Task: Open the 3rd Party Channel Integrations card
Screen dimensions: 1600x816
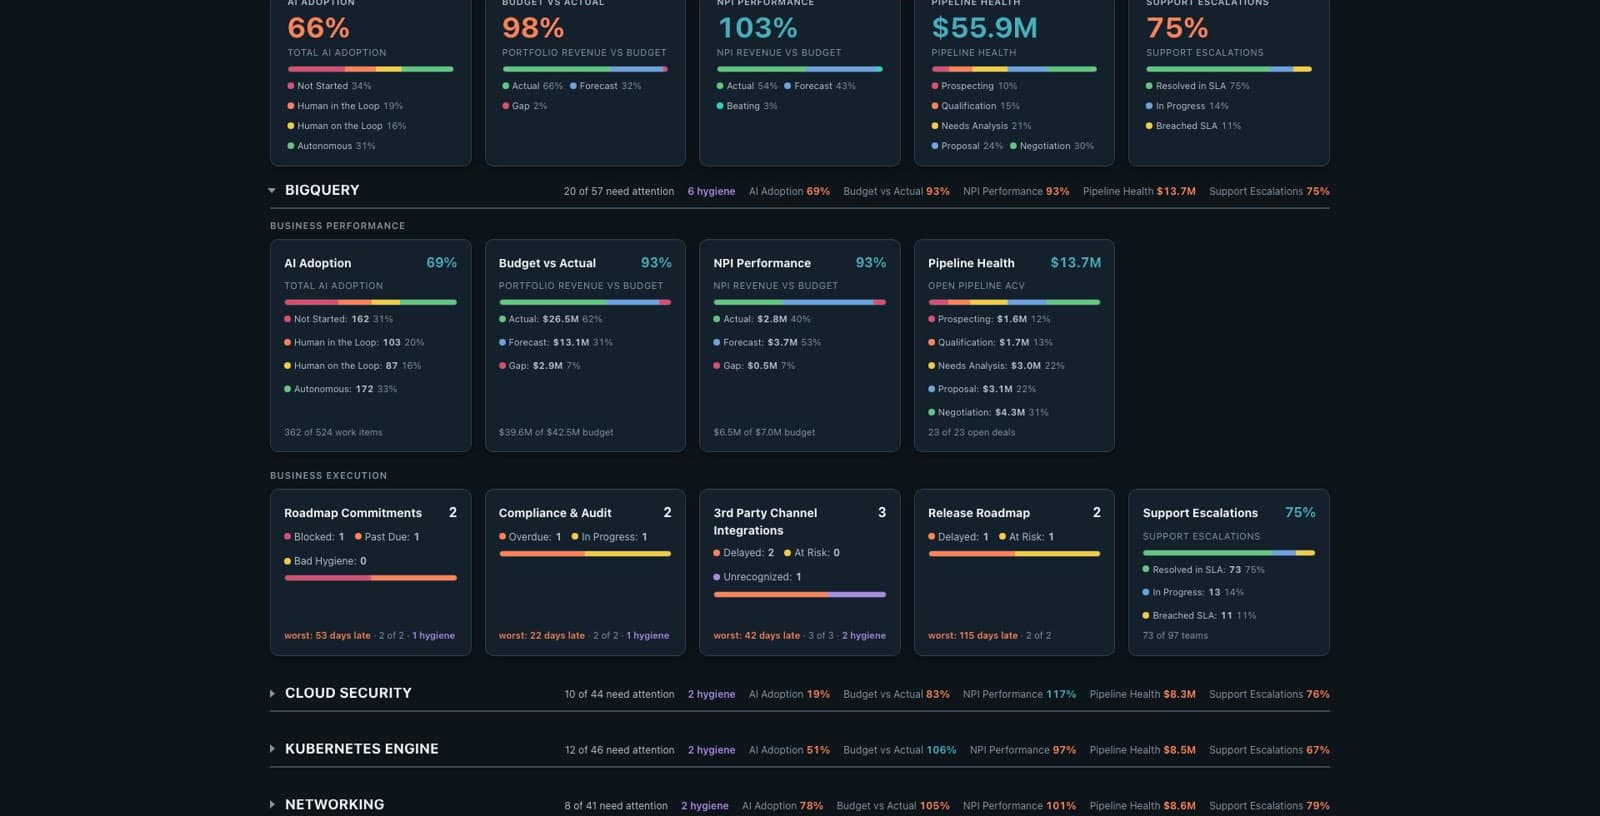Action: pyautogui.click(x=800, y=572)
